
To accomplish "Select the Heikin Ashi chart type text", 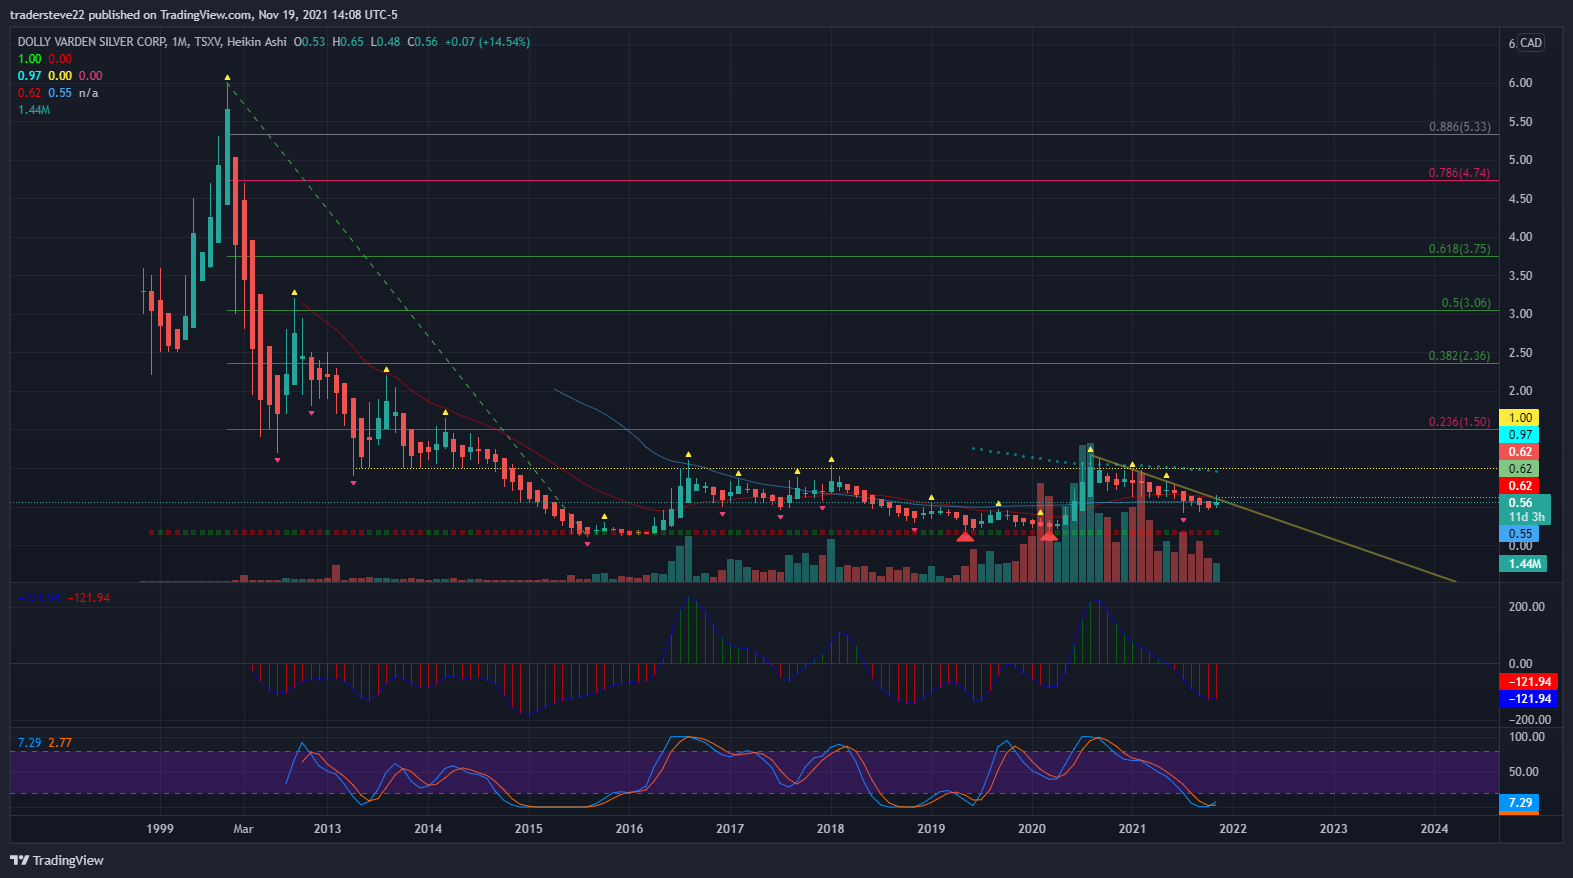I will pos(256,42).
